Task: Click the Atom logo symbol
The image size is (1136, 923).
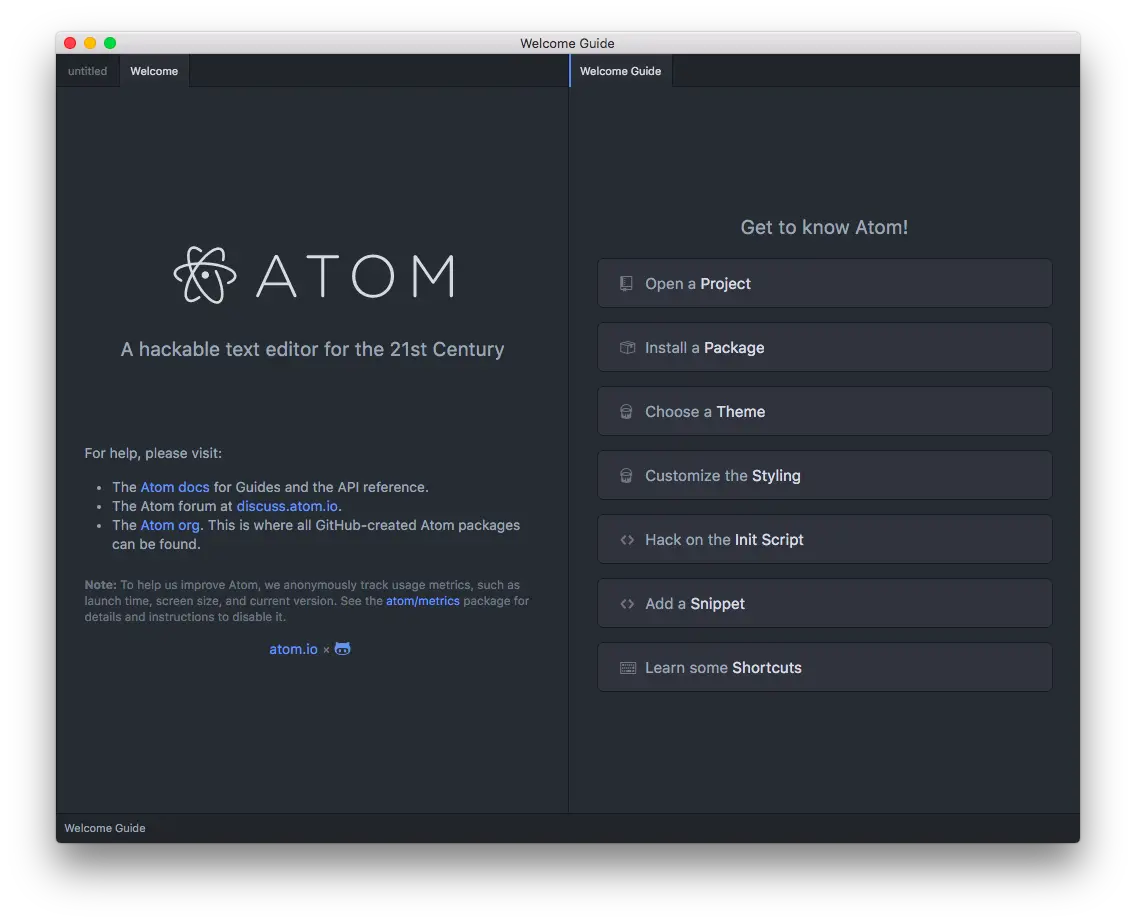Action: (x=205, y=275)
